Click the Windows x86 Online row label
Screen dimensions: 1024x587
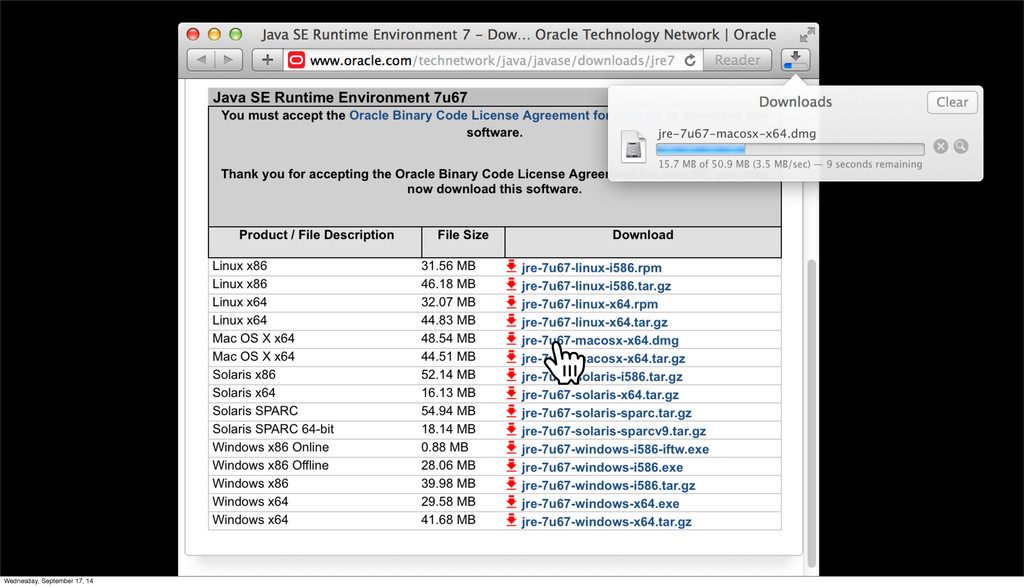pyautogui.click(x=270, y=447)
